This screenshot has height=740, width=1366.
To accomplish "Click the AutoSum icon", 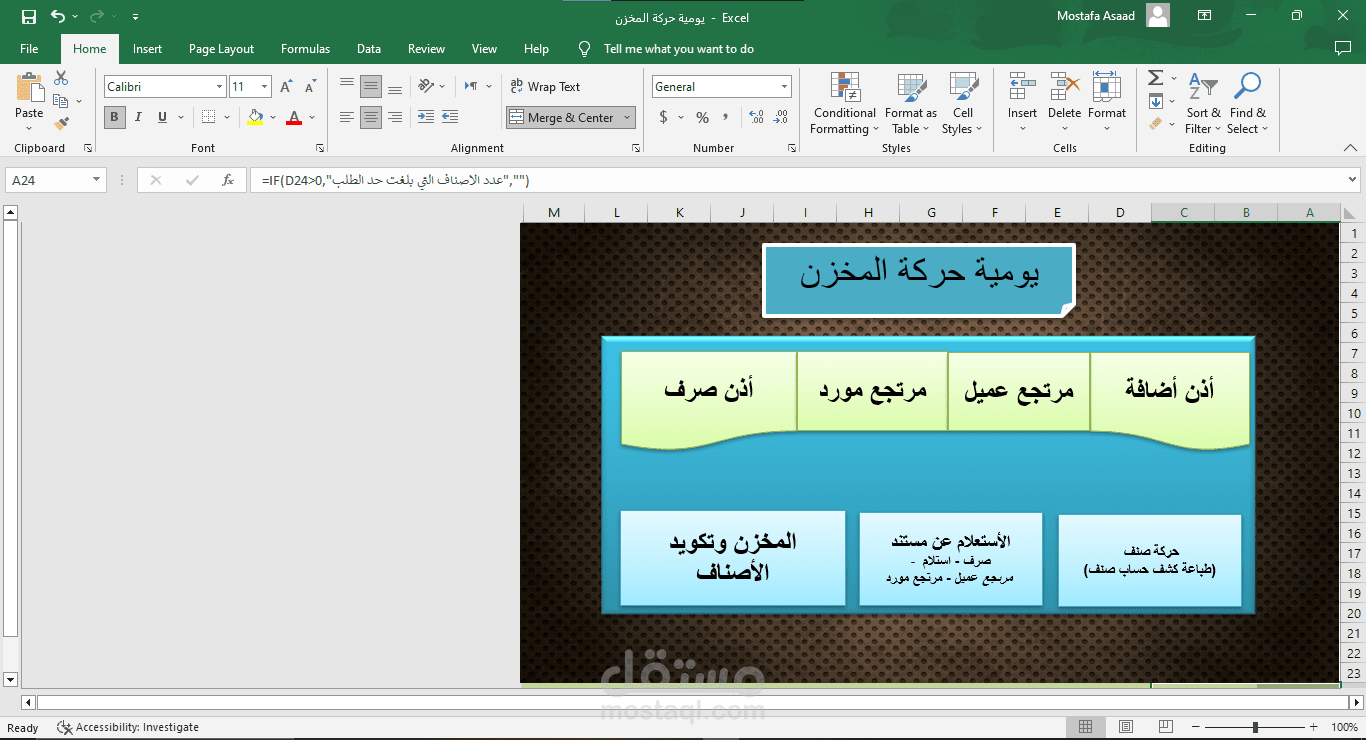I will [1155, 80].
